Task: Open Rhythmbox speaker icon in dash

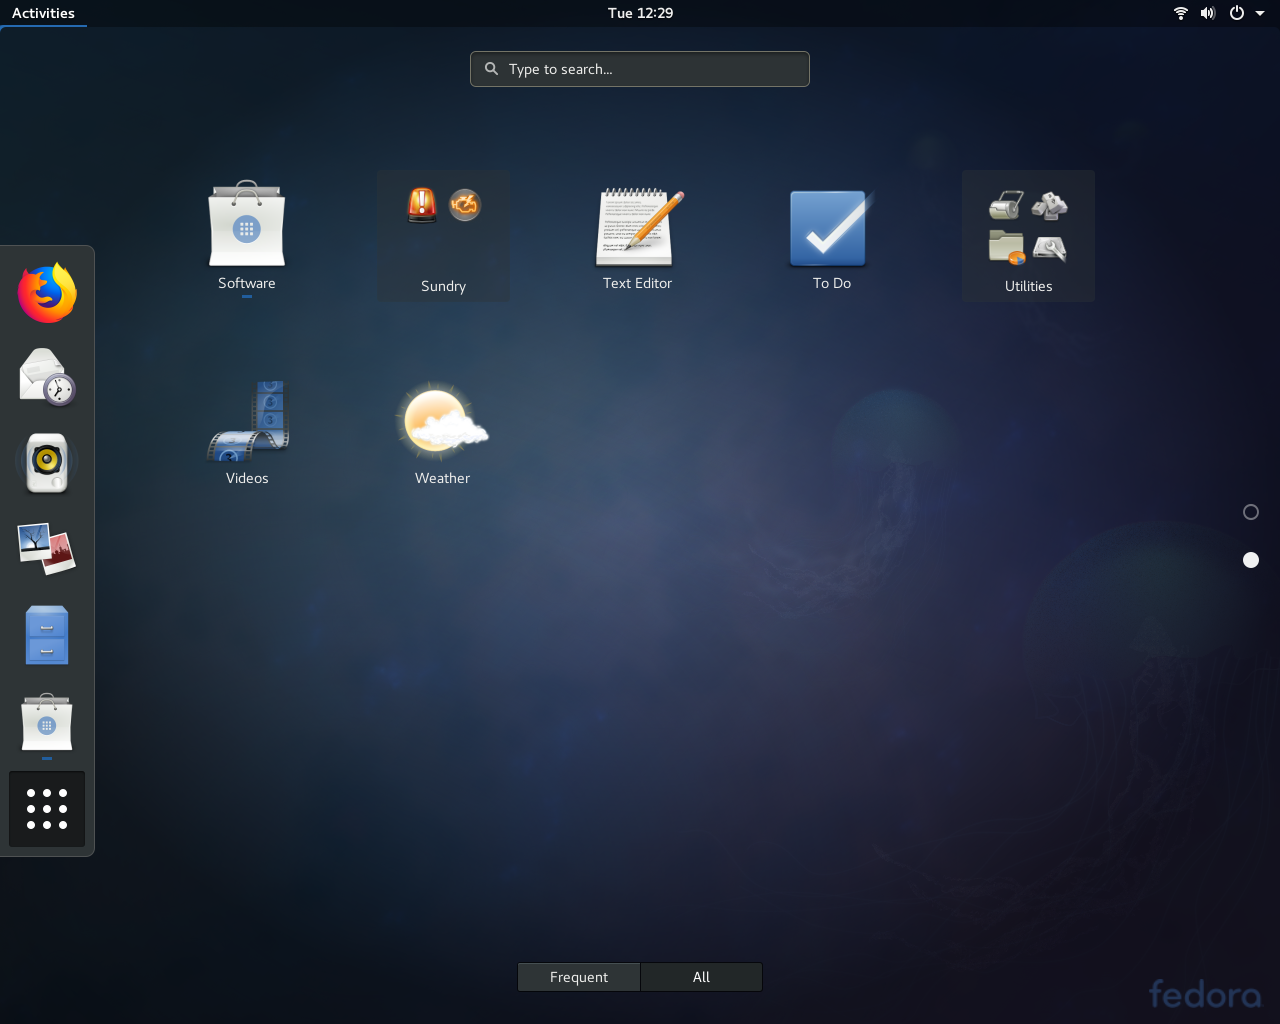Action: tap(47, 463)
